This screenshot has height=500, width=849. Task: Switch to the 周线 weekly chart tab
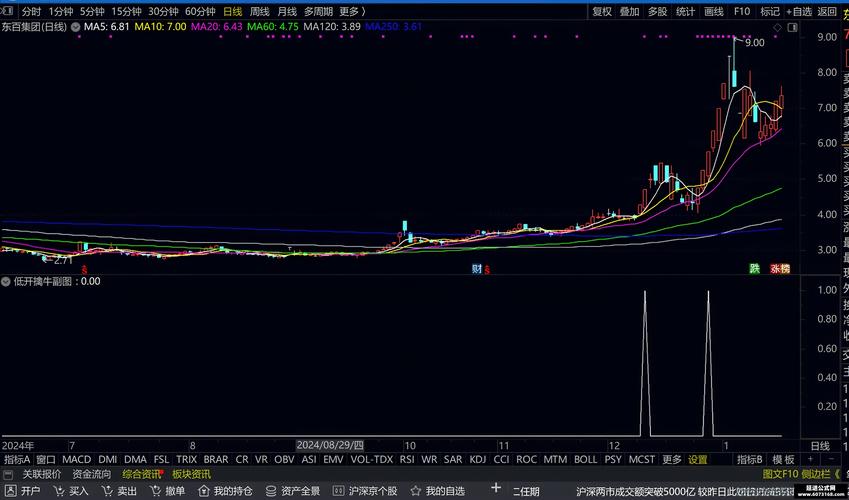pos(259,12)
